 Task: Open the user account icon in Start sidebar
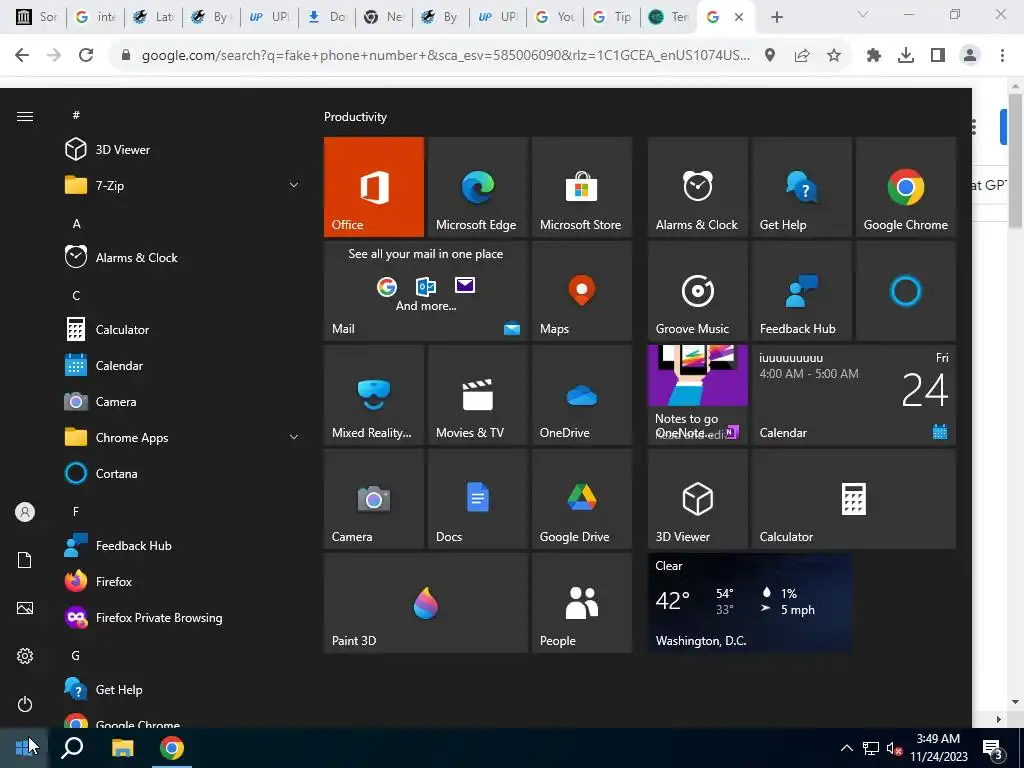pyautogui.click(x=25, y=512)
